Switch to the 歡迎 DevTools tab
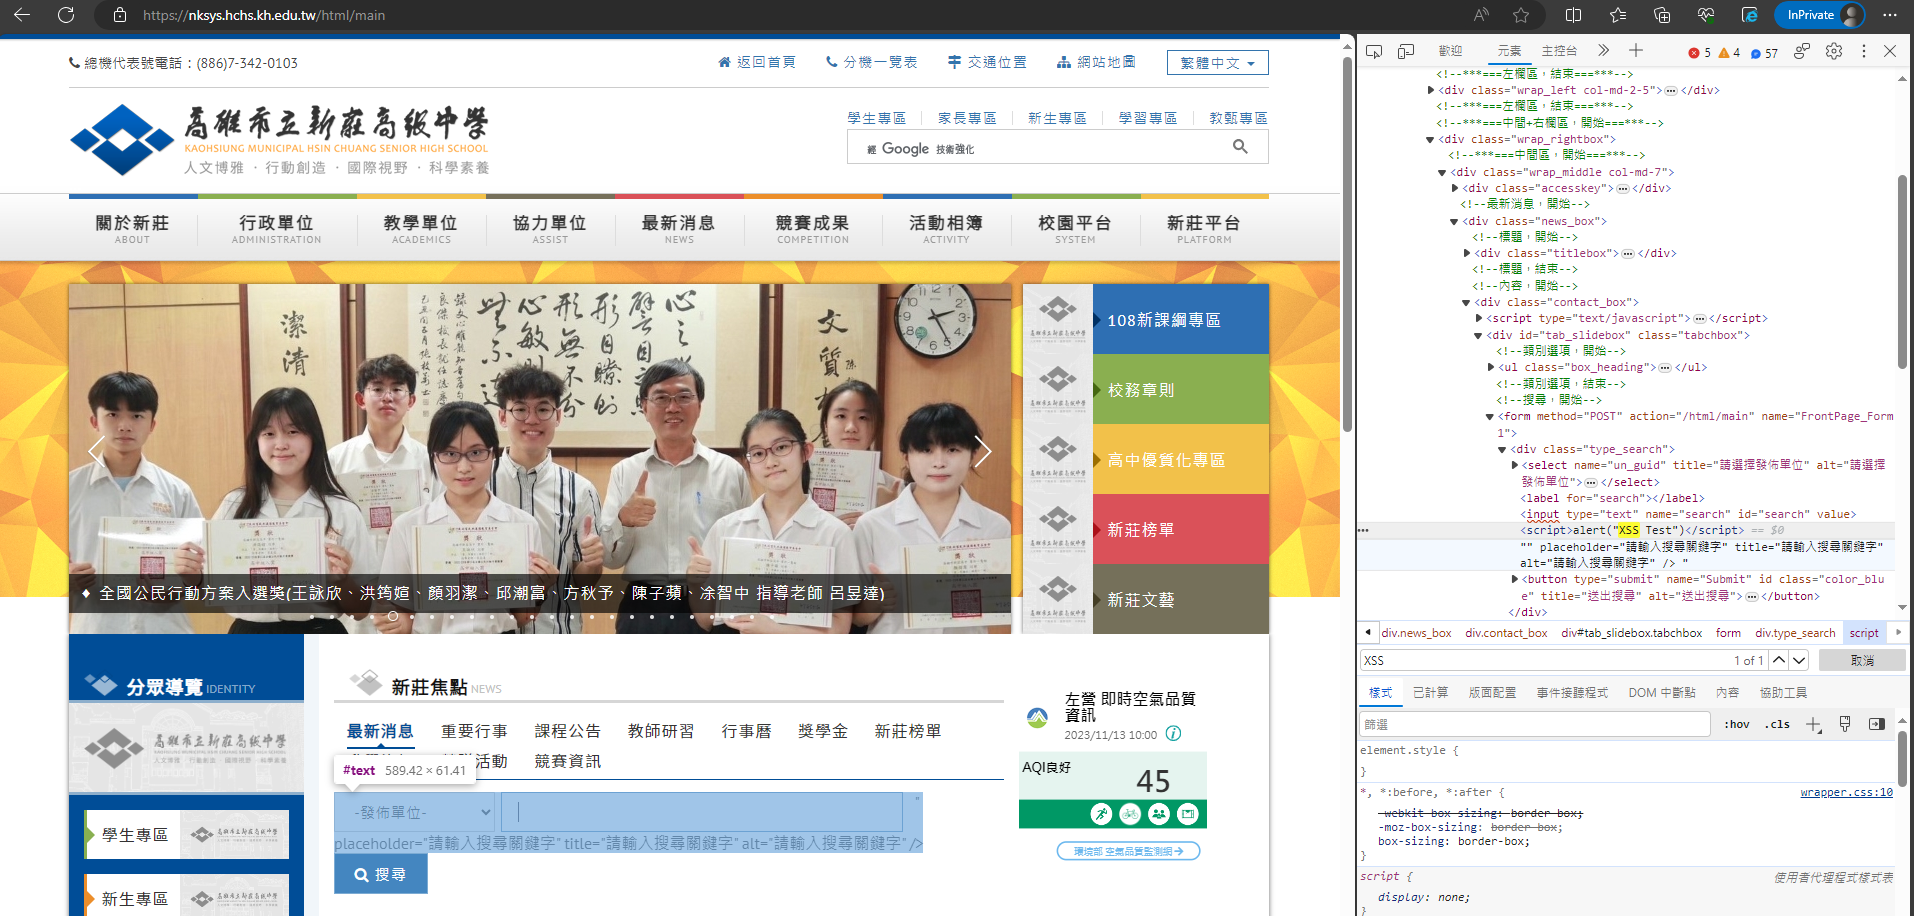Image resolution: width=1914 pixels, height=916 pixels. click(x=1450, y=51)
